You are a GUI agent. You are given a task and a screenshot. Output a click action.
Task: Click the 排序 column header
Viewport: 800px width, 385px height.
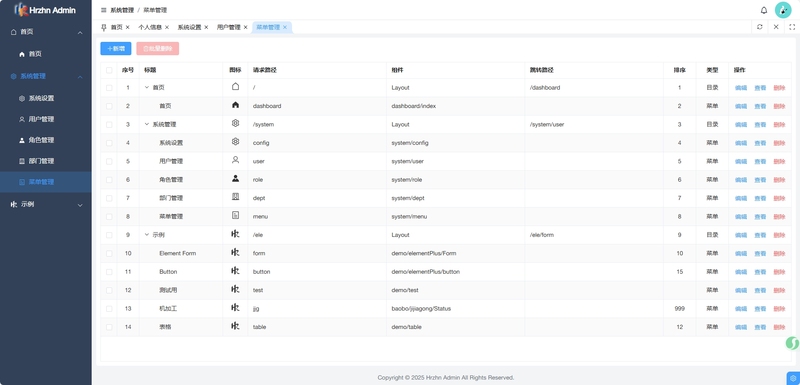point(679,70)
